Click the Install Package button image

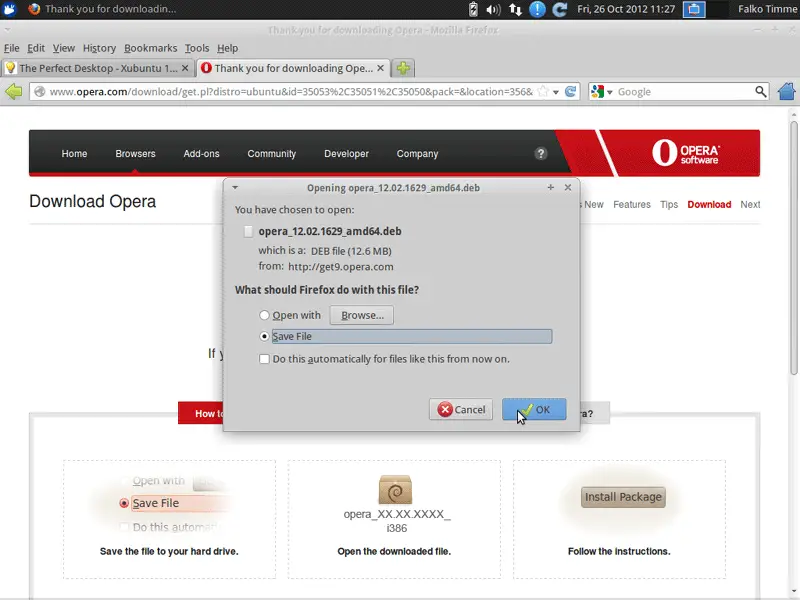point(623,497)
